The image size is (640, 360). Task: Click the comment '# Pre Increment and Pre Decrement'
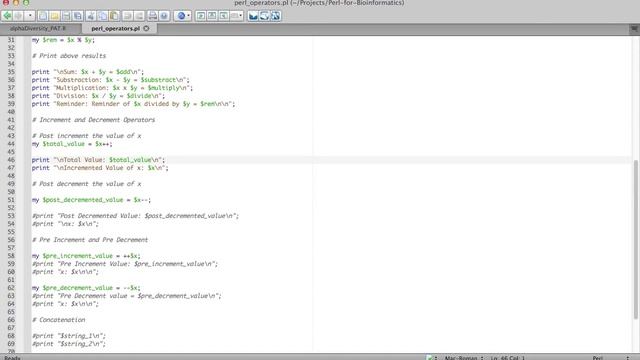90,240
